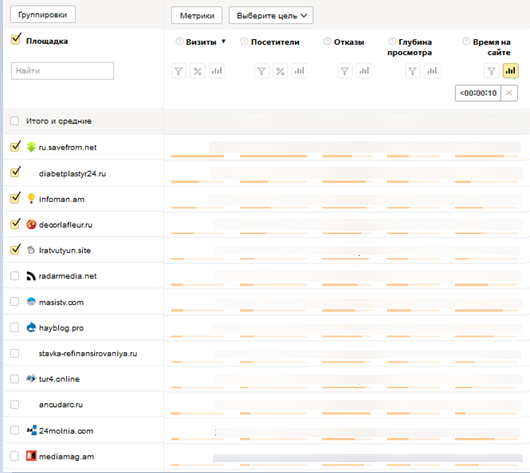Uncheck the ru.savefrom.net checkbox

click(15, 147)
